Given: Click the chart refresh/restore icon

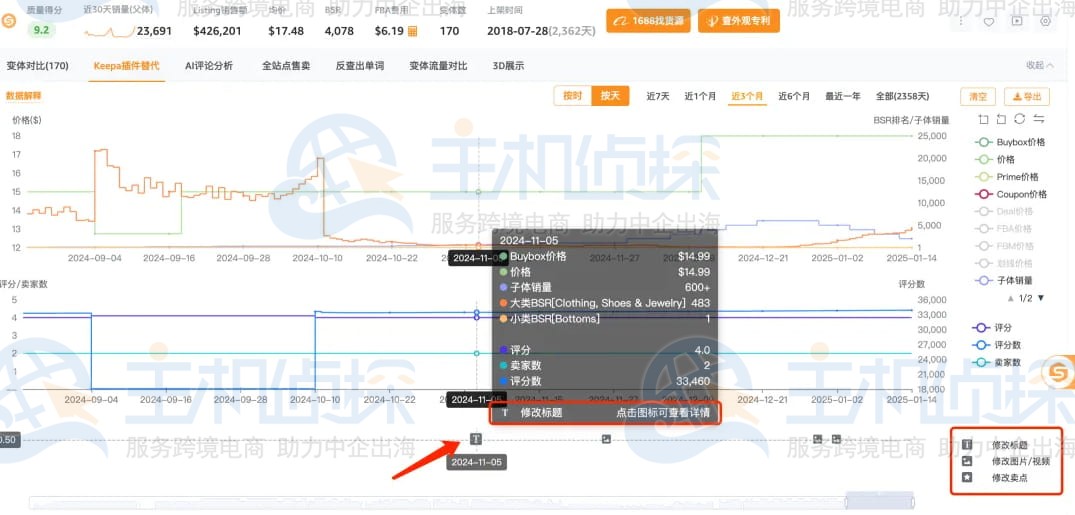Looking at the screenshot, I should coord(1019,119).
